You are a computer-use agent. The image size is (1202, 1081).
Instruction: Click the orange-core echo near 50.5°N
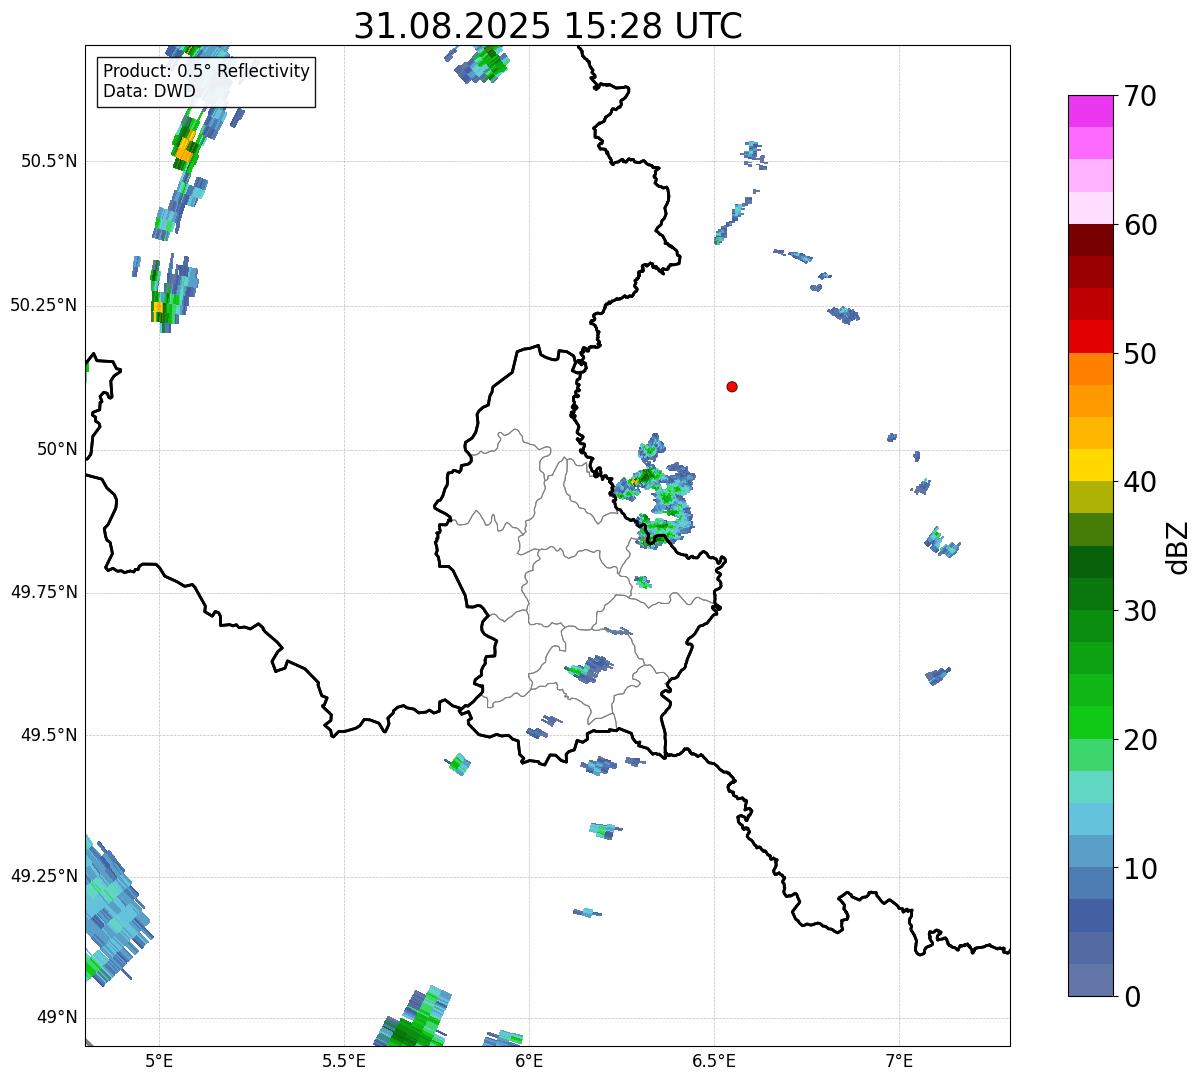[187, 146]
